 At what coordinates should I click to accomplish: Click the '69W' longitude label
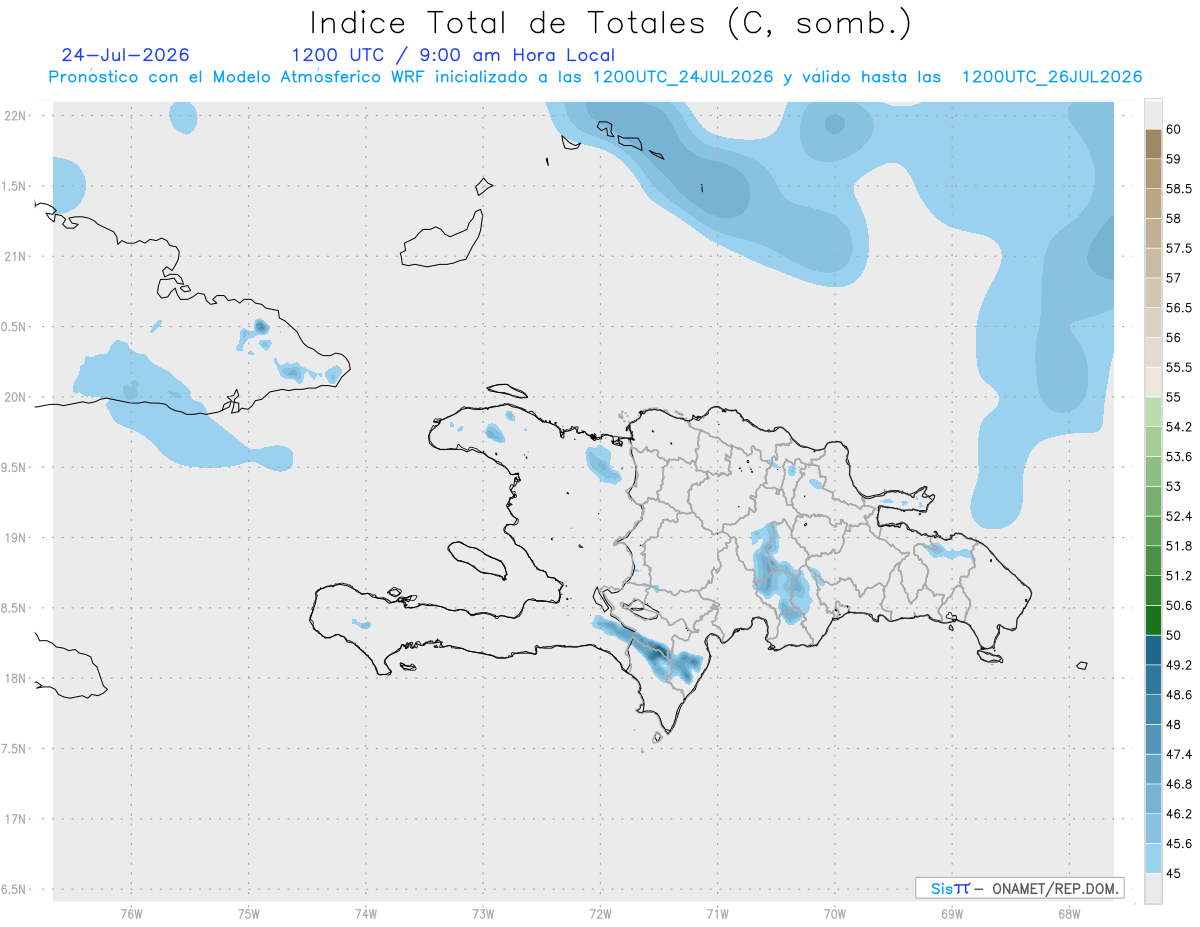point(952,914)
